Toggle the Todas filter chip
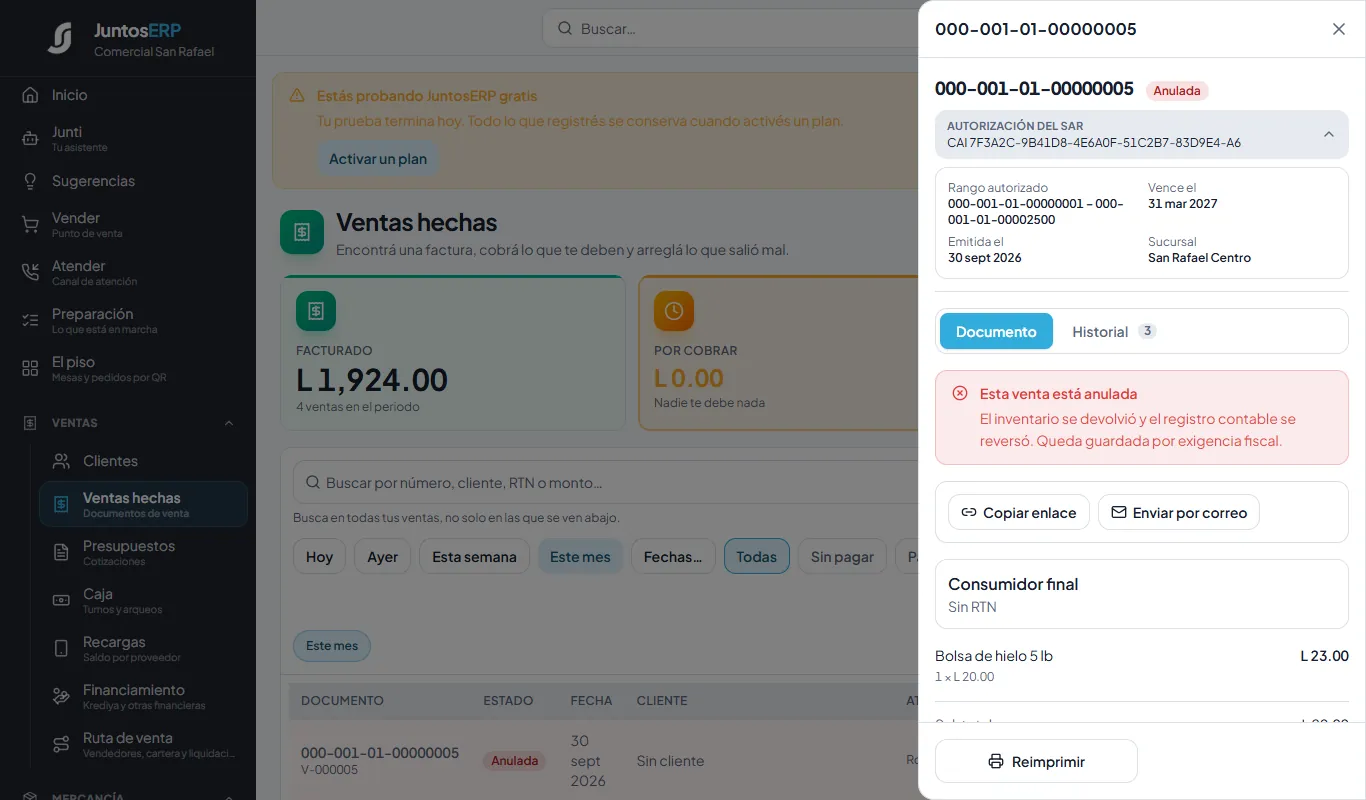This screenshot has width=1366, height=800. (756, 557)
